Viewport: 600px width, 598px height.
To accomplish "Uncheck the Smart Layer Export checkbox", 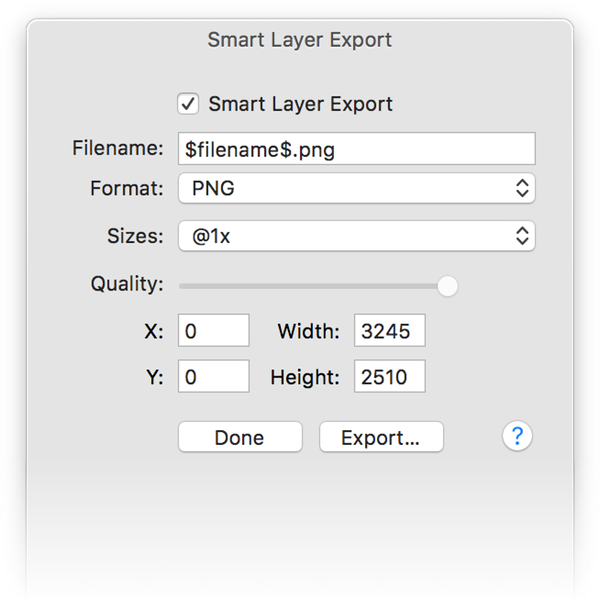I will tap(187, 103).
